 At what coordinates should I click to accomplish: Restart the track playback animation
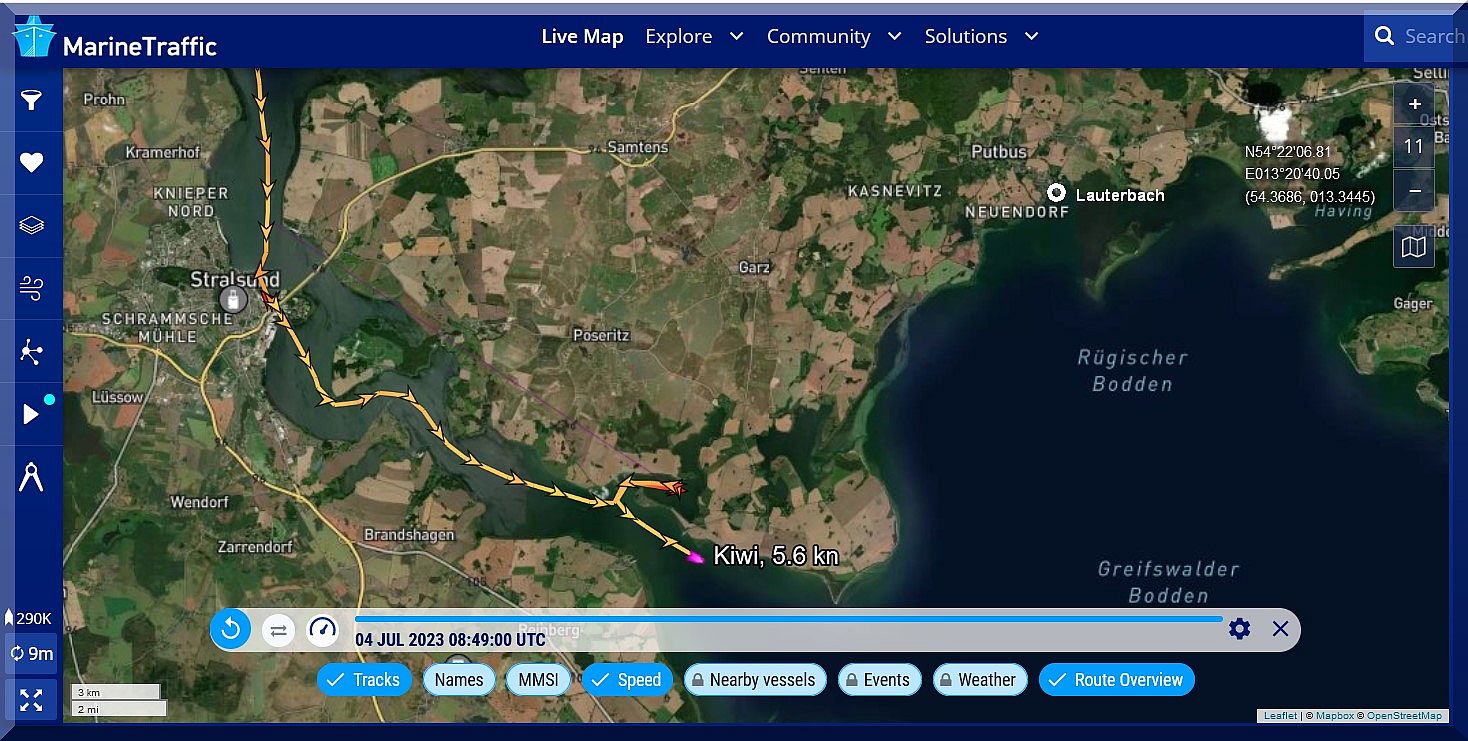231,629
